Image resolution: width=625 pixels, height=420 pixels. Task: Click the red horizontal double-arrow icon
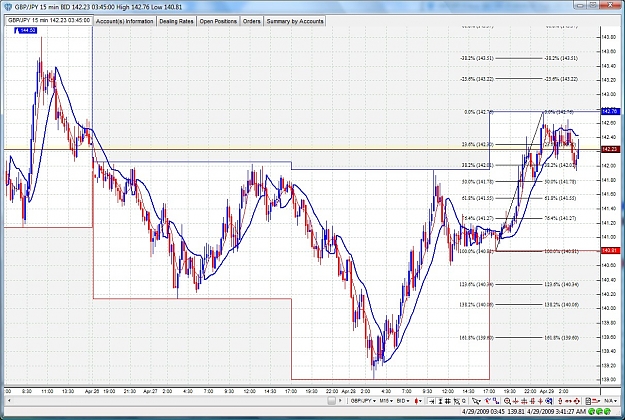pyautogui.click(x=568, y=401)
